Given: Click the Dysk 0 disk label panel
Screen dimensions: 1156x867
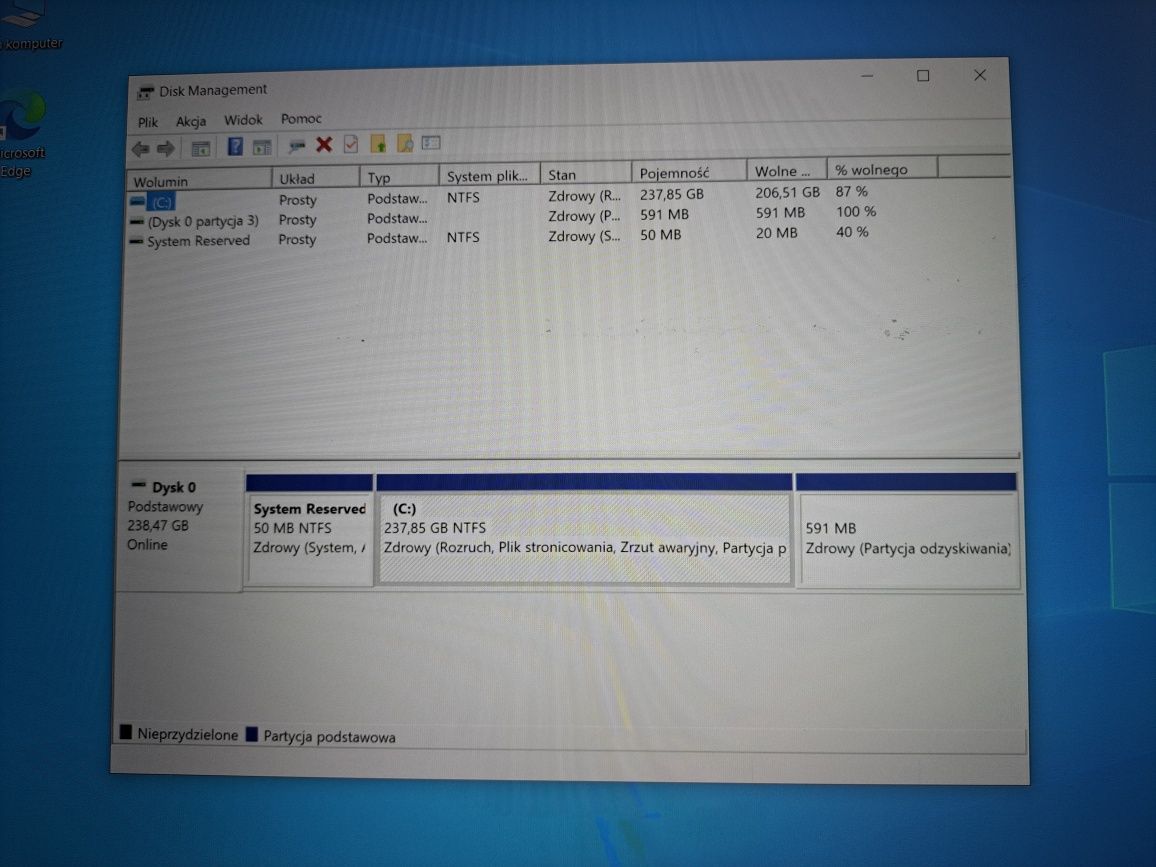Looking at the screenshot, I should tap(180, 529).
